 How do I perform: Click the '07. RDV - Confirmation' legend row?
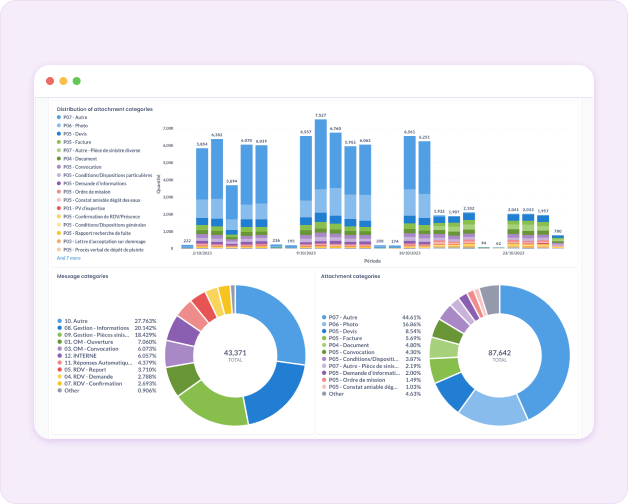tap(107, 383)
